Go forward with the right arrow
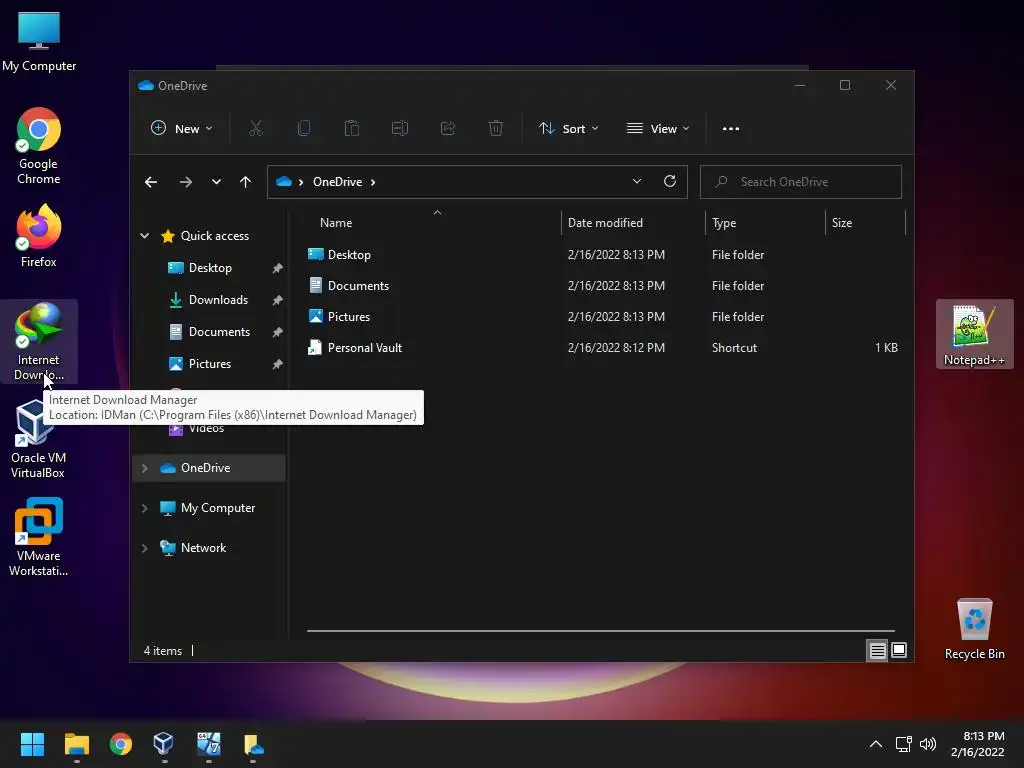Image resolution: width=1024 pixels, height=768 pixels. (x=185, y=182)
